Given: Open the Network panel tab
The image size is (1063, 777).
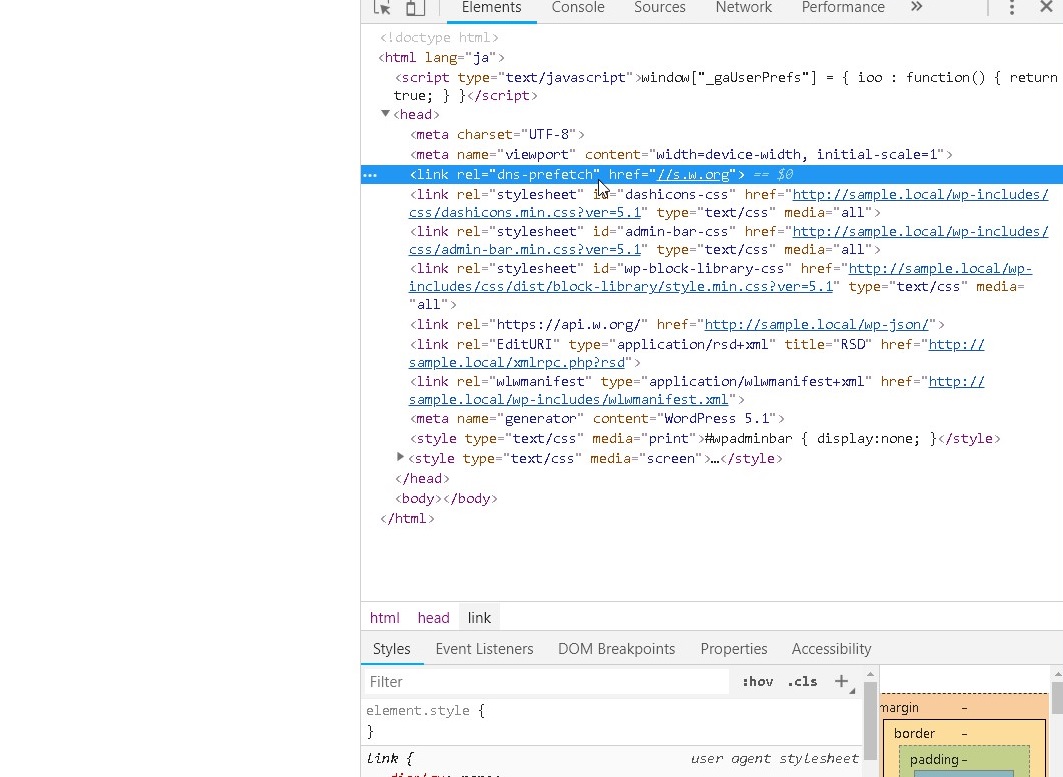Looking at the screenshot, I should tap(743, 8).
